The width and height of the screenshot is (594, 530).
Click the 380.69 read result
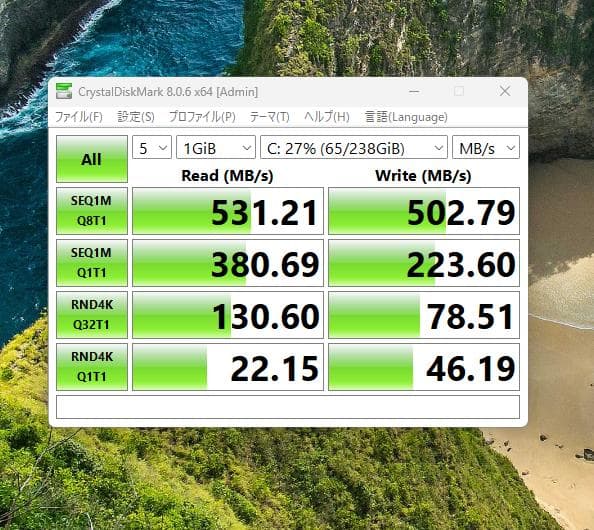coord(228,263)
